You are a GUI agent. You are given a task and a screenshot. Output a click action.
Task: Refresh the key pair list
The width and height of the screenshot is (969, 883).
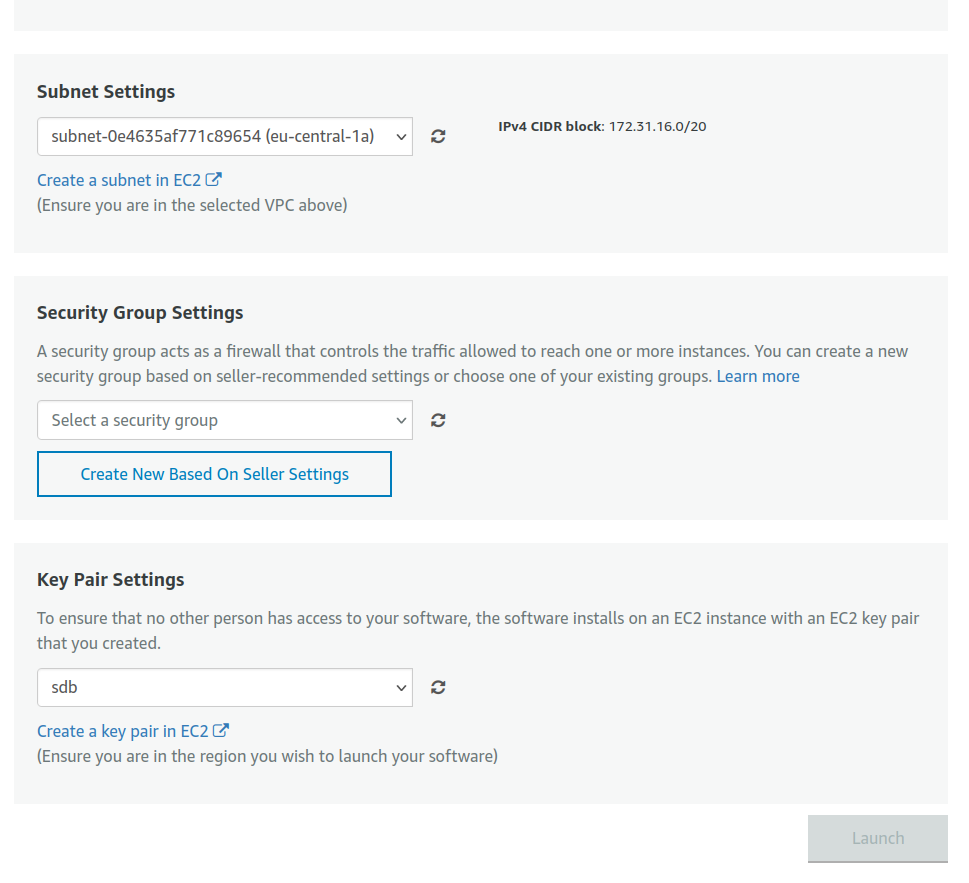(x=438, y=687)
